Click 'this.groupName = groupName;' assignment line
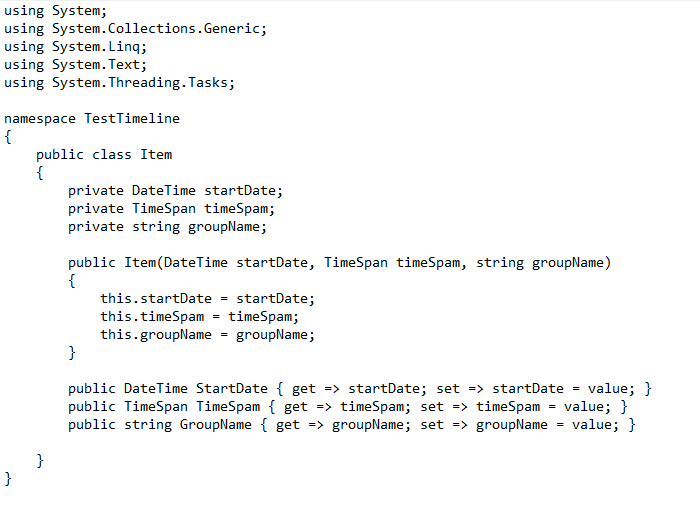Viewport: 700px width, 510px height. click(x=207, y=335)
